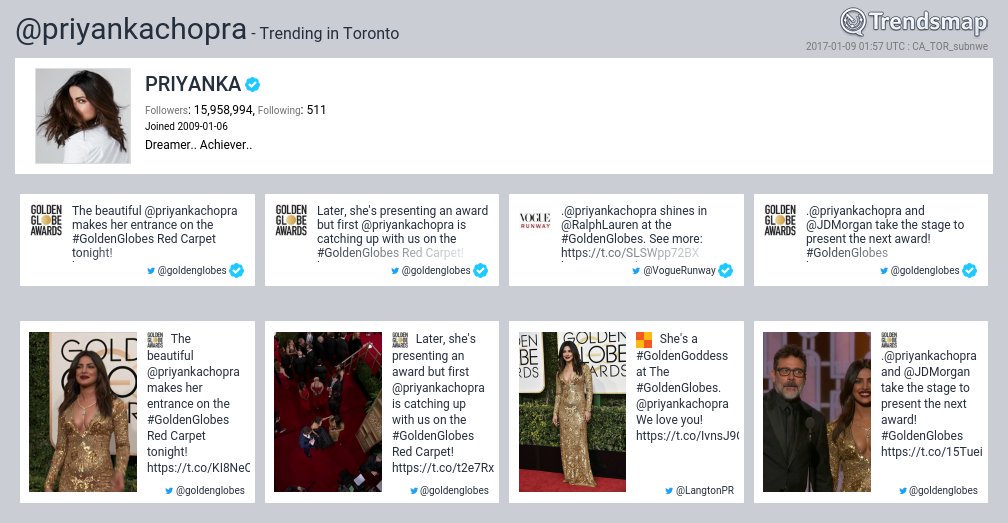Viewport: 1008px width, 523px height.
Task: Click the verified badge beside PRIYANKA
Action: point(253,84)
